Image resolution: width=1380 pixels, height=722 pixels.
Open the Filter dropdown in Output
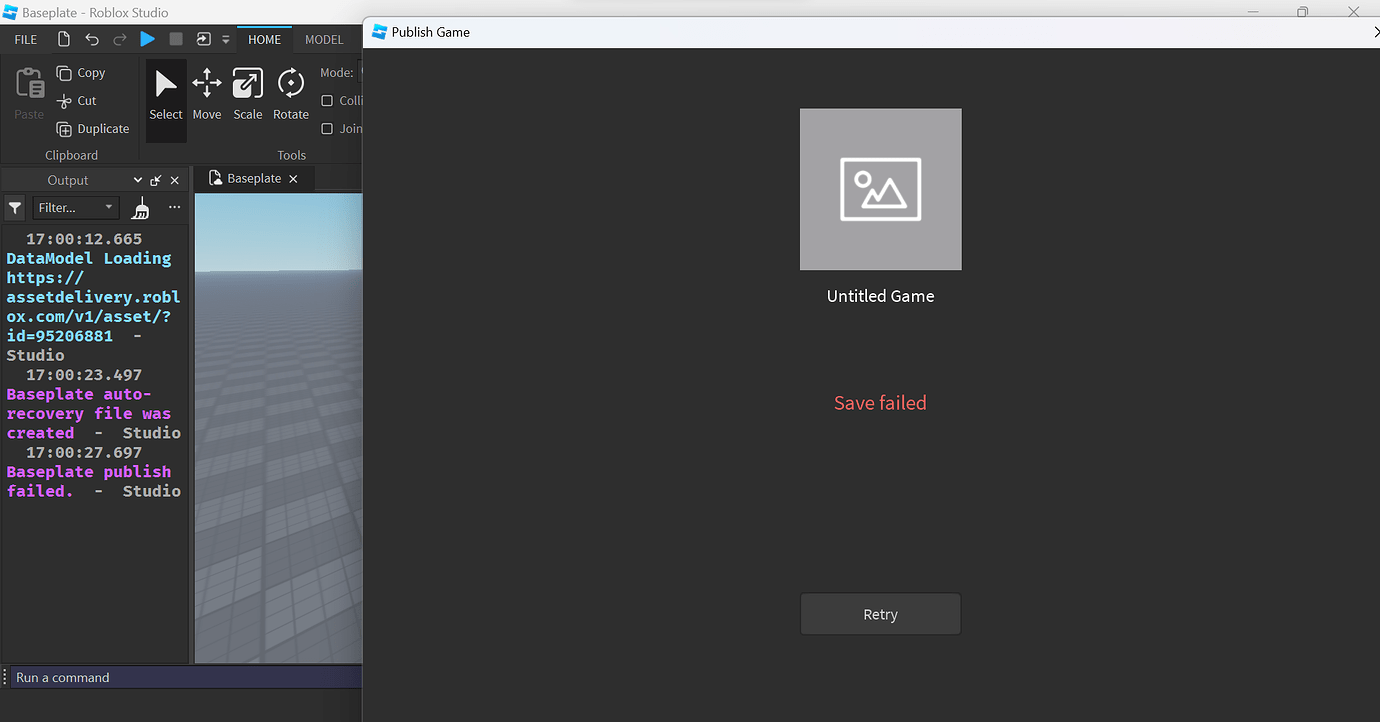pos(75,208)
